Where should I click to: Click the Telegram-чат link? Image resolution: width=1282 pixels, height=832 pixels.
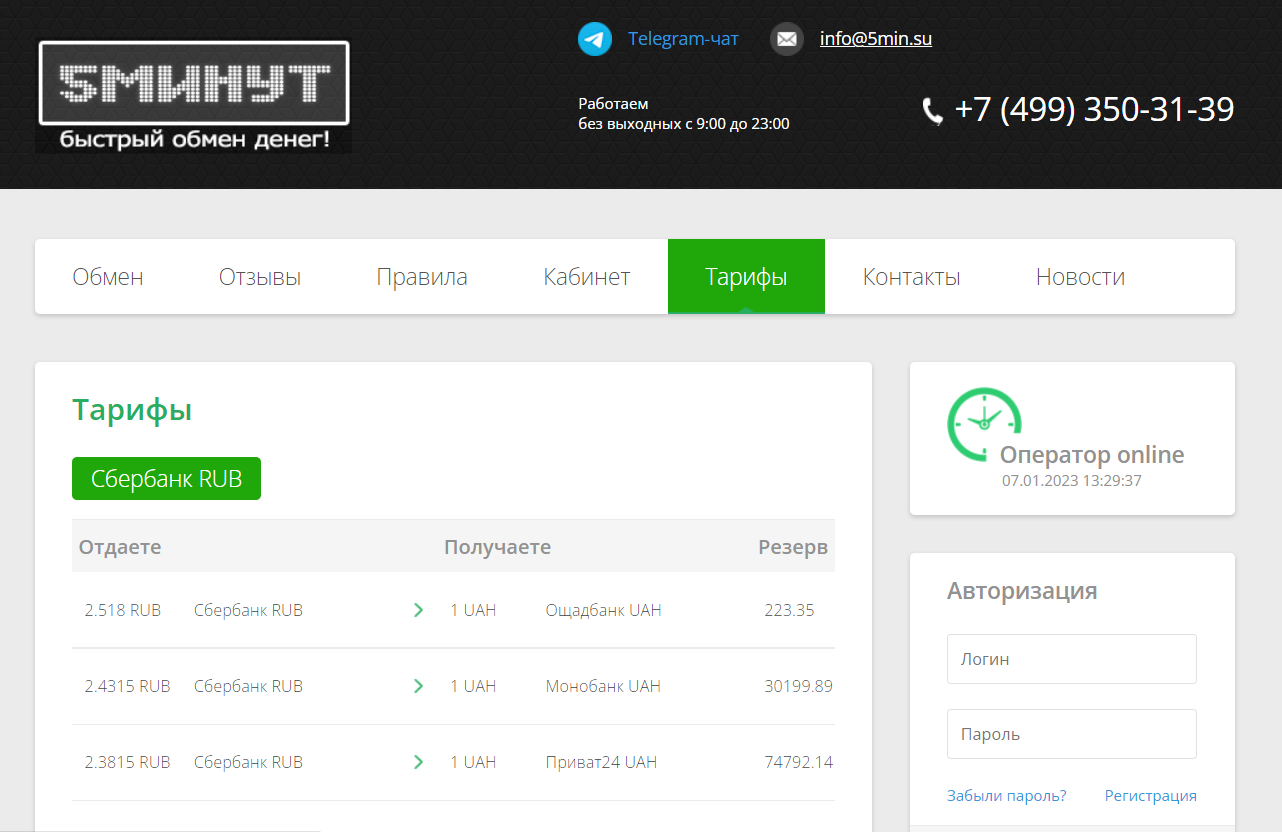coord(683,39)
